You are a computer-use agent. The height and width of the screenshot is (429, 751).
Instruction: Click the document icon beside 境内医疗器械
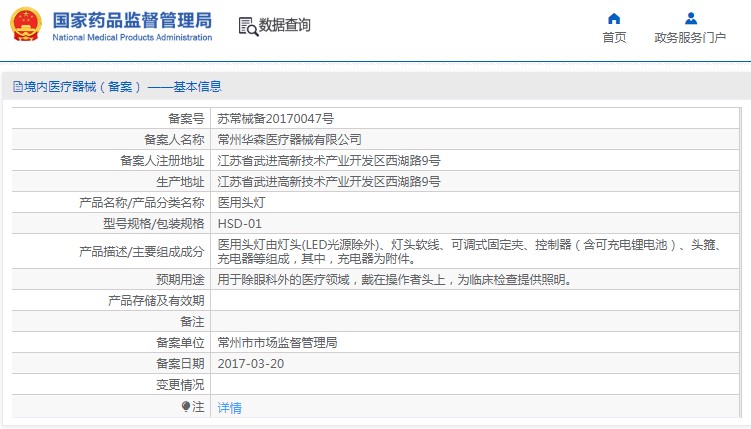click(17, 87)
